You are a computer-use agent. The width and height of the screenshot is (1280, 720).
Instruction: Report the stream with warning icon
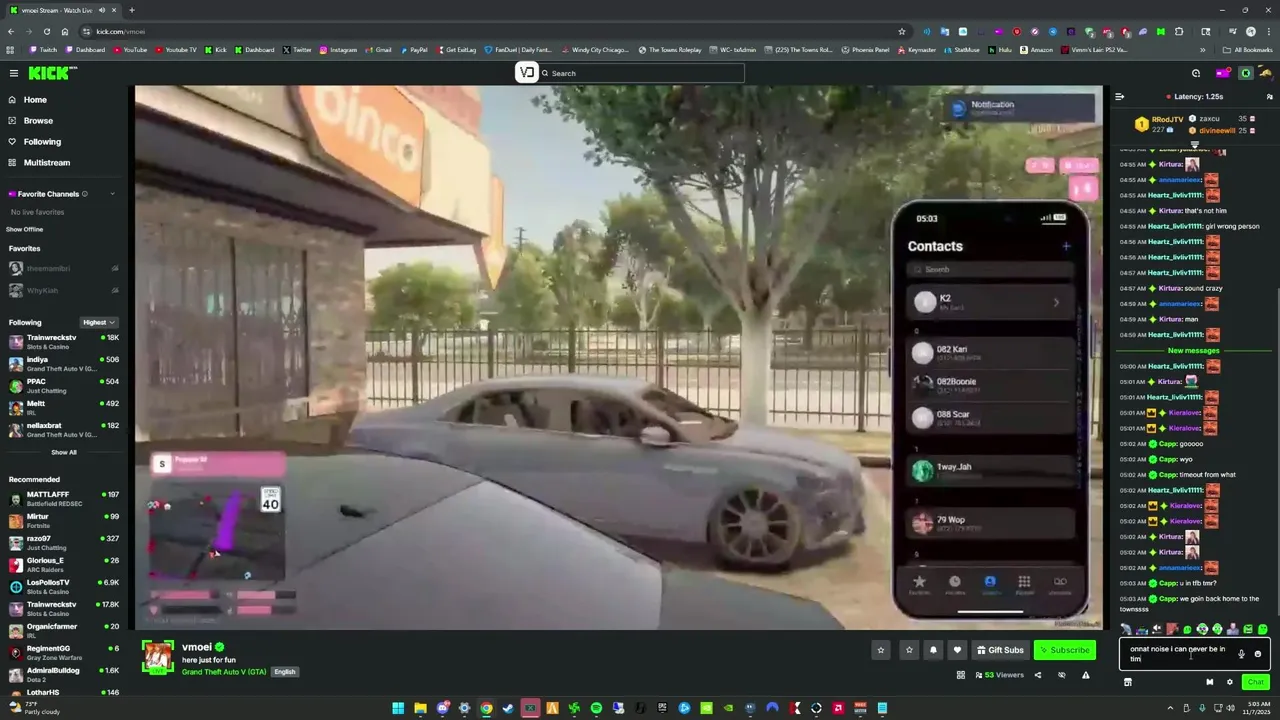[1086, 675]
